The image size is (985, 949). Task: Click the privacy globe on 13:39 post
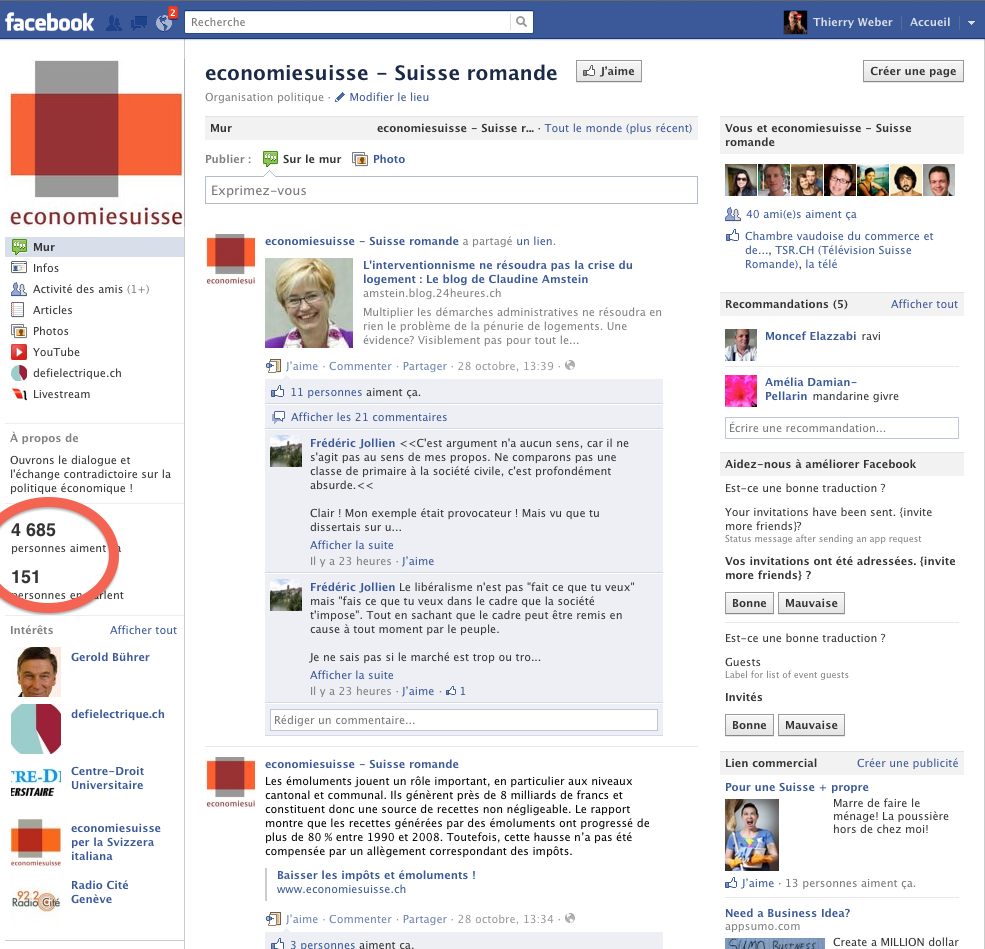click(x=570, y=366)
